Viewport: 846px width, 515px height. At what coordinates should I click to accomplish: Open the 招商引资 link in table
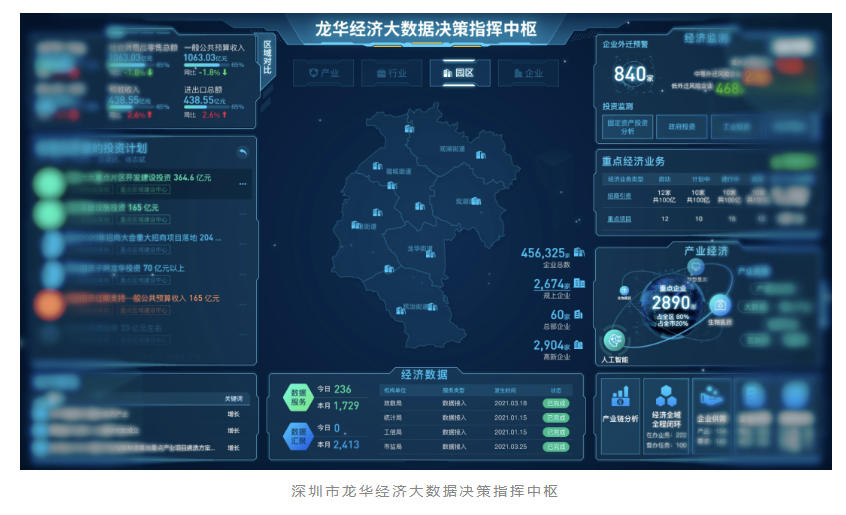pos(620,195)
